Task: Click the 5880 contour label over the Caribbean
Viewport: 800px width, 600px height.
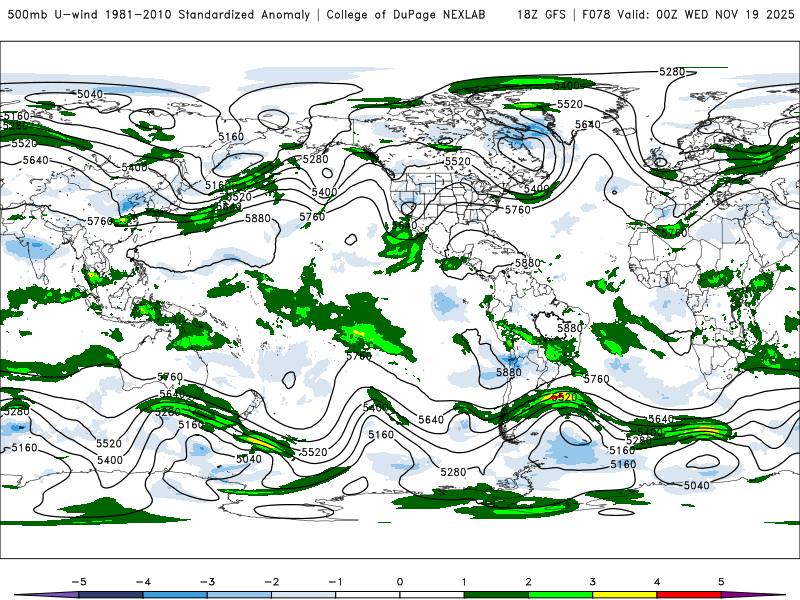Action: [x=528, y=263]
